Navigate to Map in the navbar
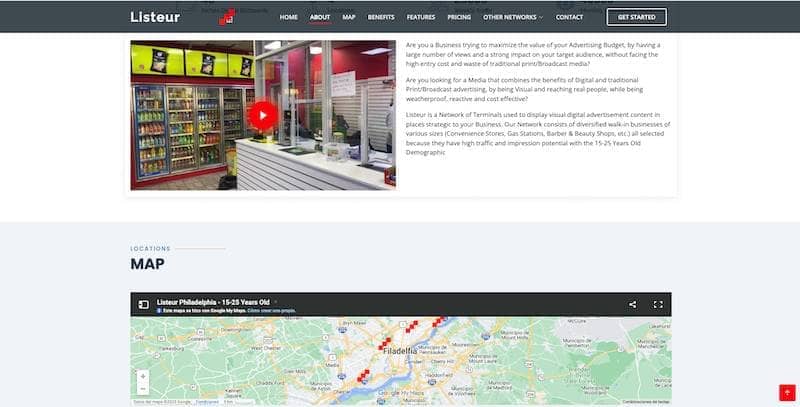Image resolution: width=800 pixels, height=407 pixels. pyautogui.click(x=349, y=17)
